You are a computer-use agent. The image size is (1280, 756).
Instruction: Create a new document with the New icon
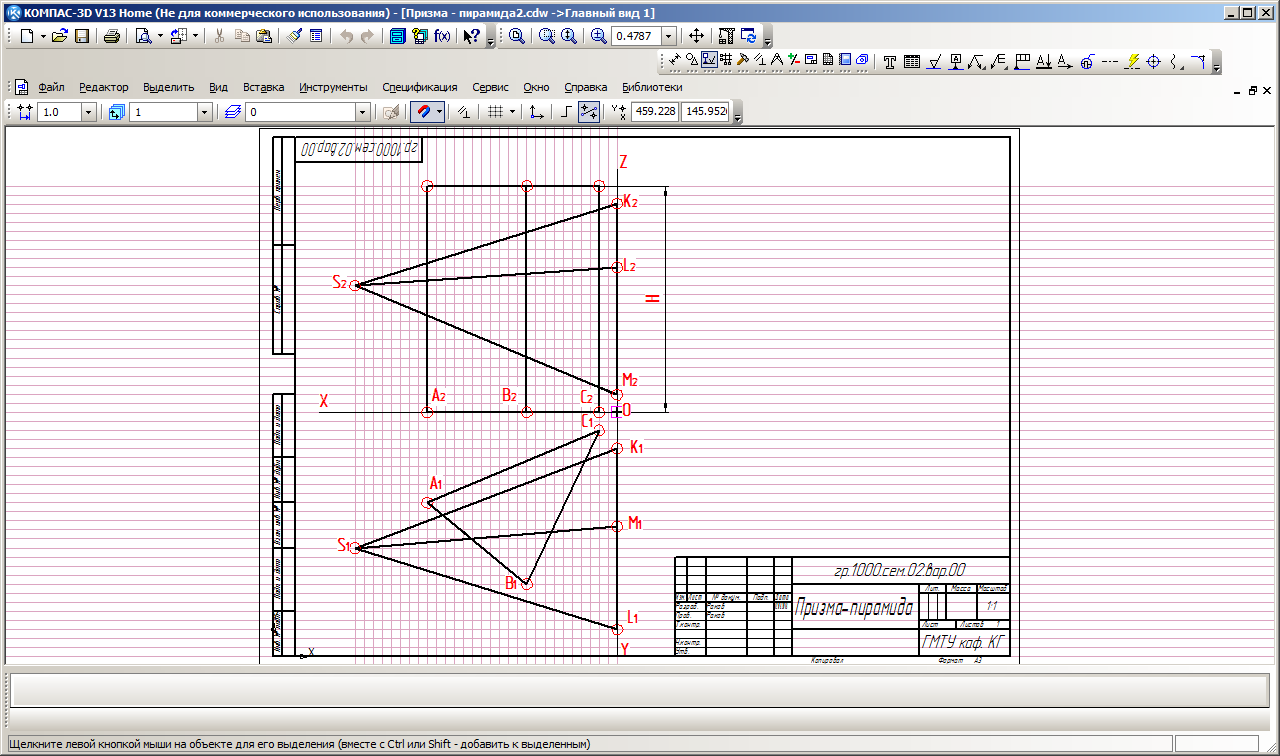27,36
